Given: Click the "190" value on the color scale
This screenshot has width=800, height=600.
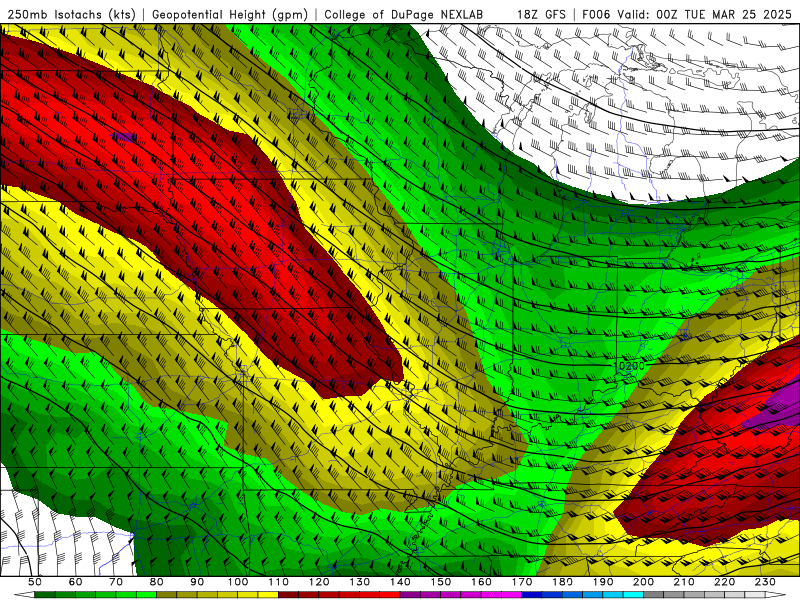Looking at the screenshot, I should coord(603,582).
